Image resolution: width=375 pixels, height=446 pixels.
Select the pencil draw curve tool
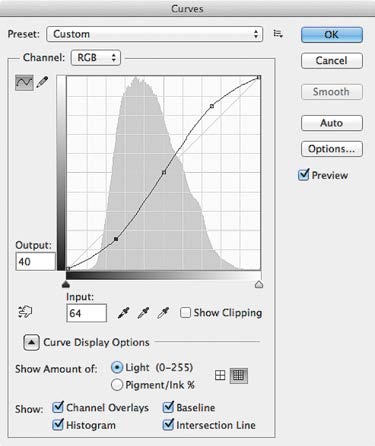coord(42,82)
